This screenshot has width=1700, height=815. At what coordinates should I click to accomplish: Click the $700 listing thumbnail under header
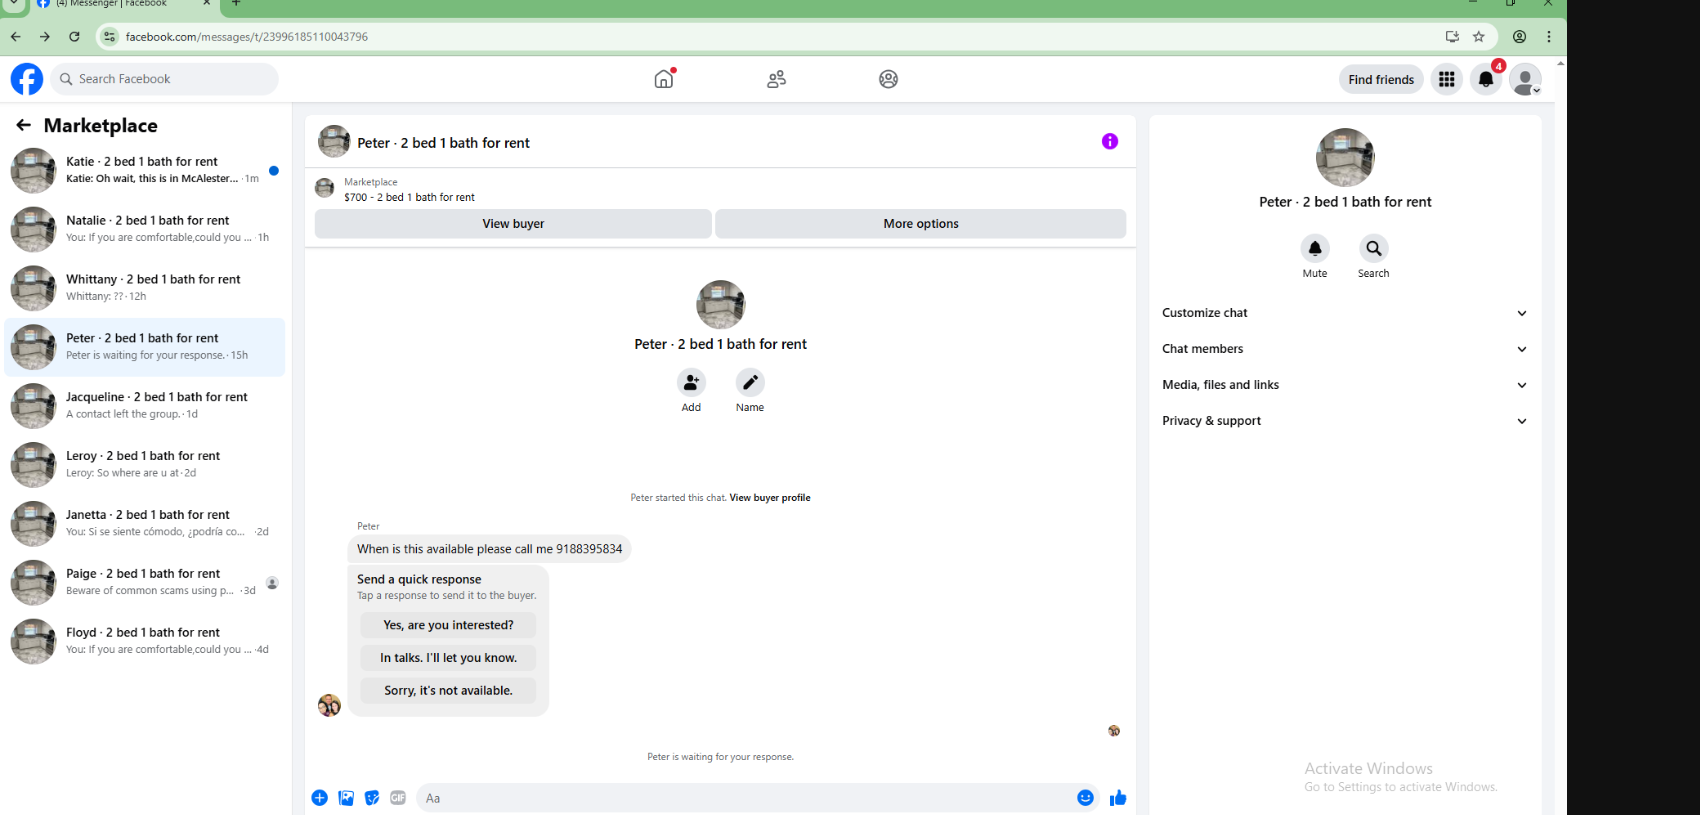[325, 188]
